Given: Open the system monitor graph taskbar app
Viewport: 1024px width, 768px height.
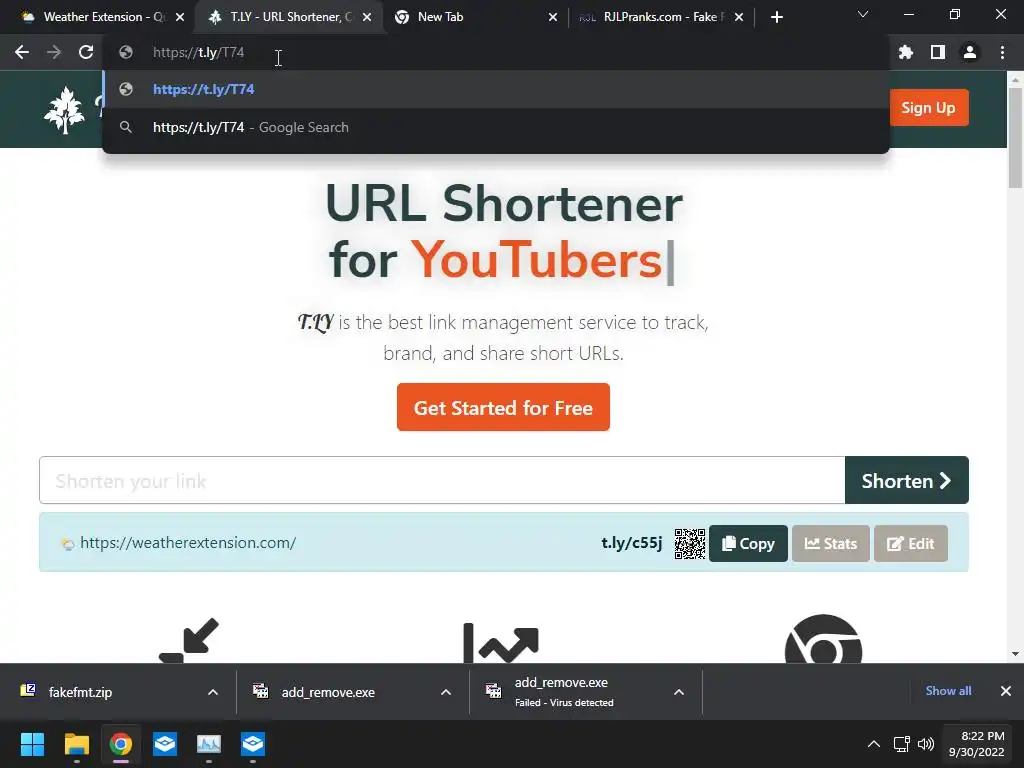Looking at the screenshot, I should (209, 744).
